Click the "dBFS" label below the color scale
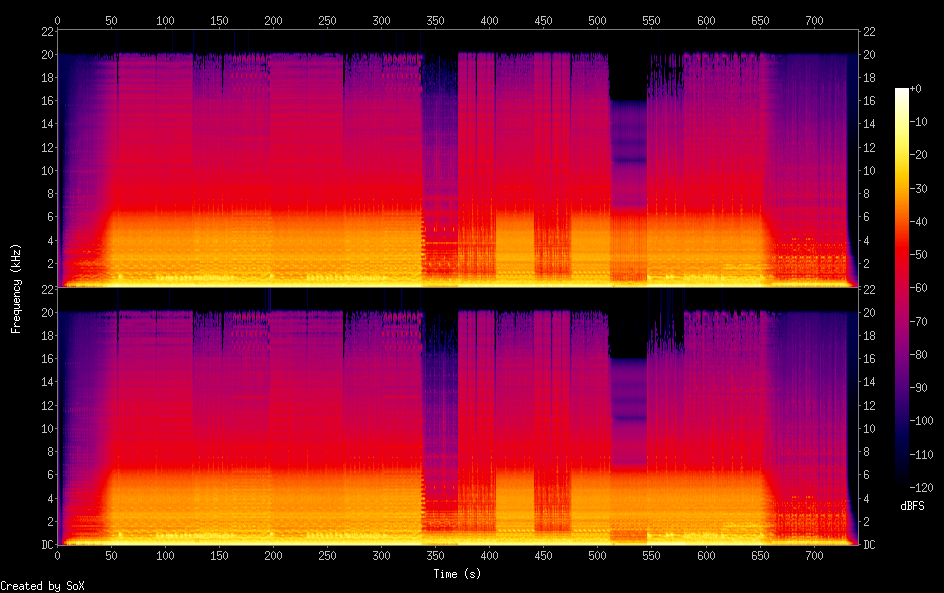The width and height of the screenshot is (944, 593). pyautogui.click(x=912, y=506)
